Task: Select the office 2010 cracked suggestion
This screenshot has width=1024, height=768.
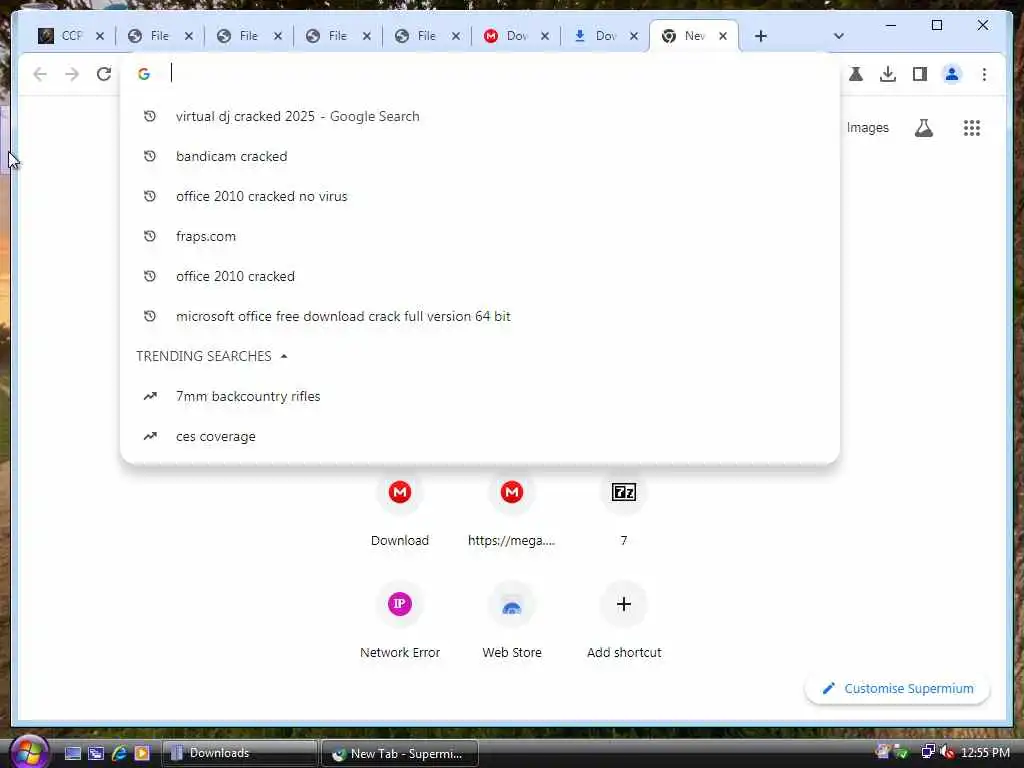Action: (480, 276)
